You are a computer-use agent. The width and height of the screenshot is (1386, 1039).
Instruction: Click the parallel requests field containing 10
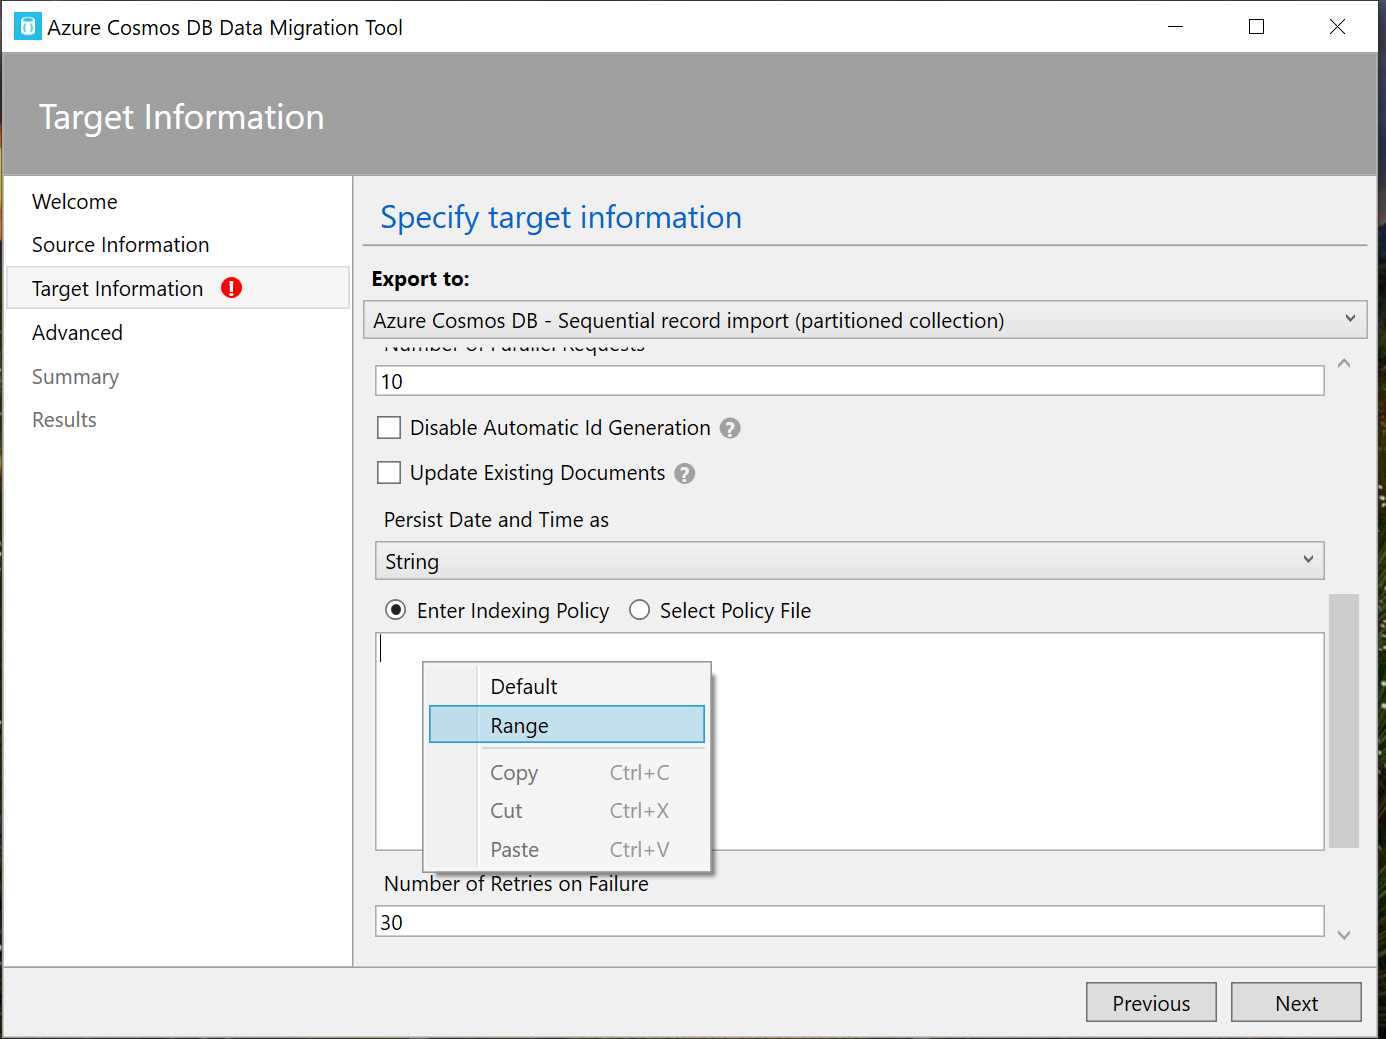[850, 381]
